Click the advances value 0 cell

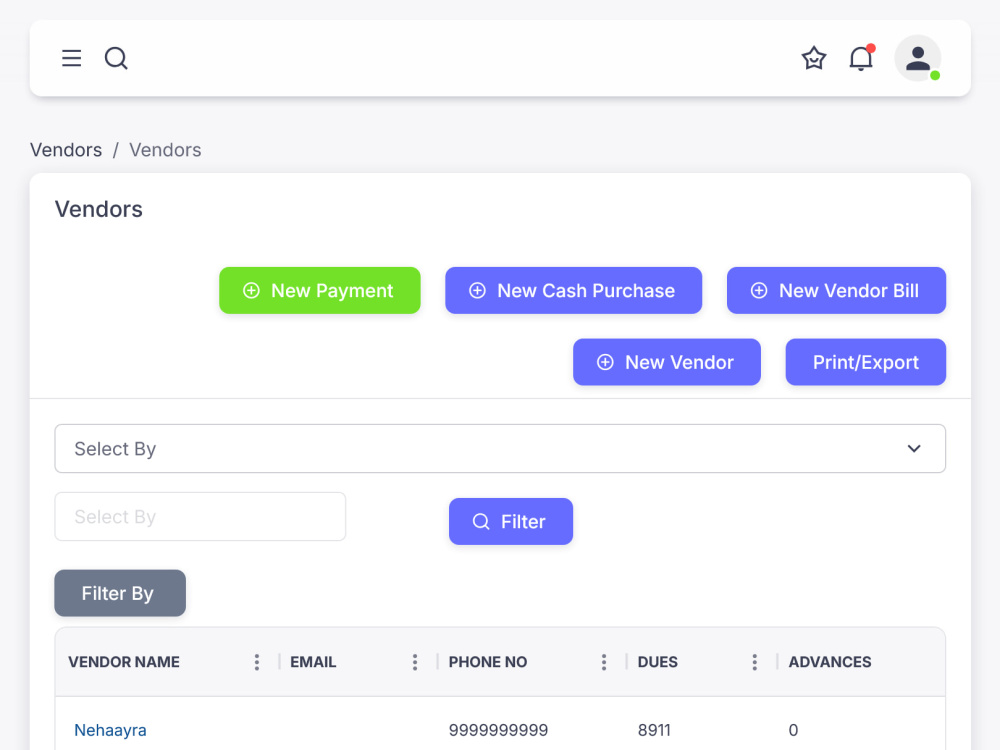pyautogui.click(x=793, y=730)
